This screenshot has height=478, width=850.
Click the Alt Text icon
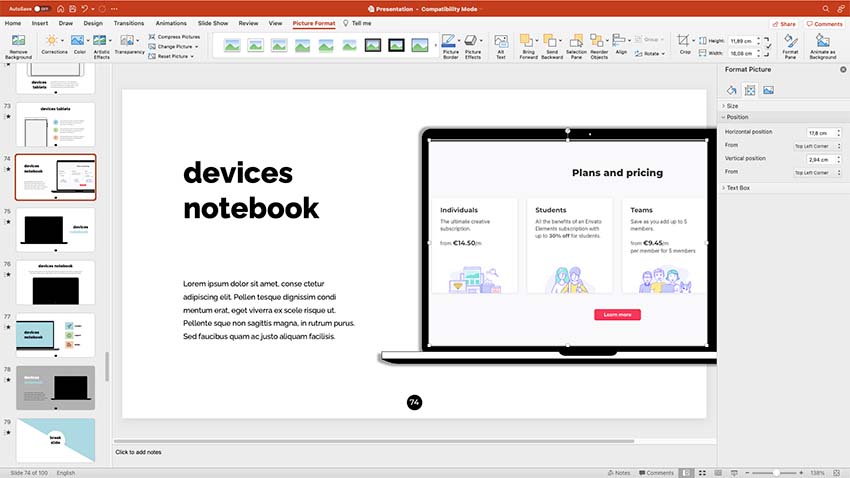pos(501,41)
